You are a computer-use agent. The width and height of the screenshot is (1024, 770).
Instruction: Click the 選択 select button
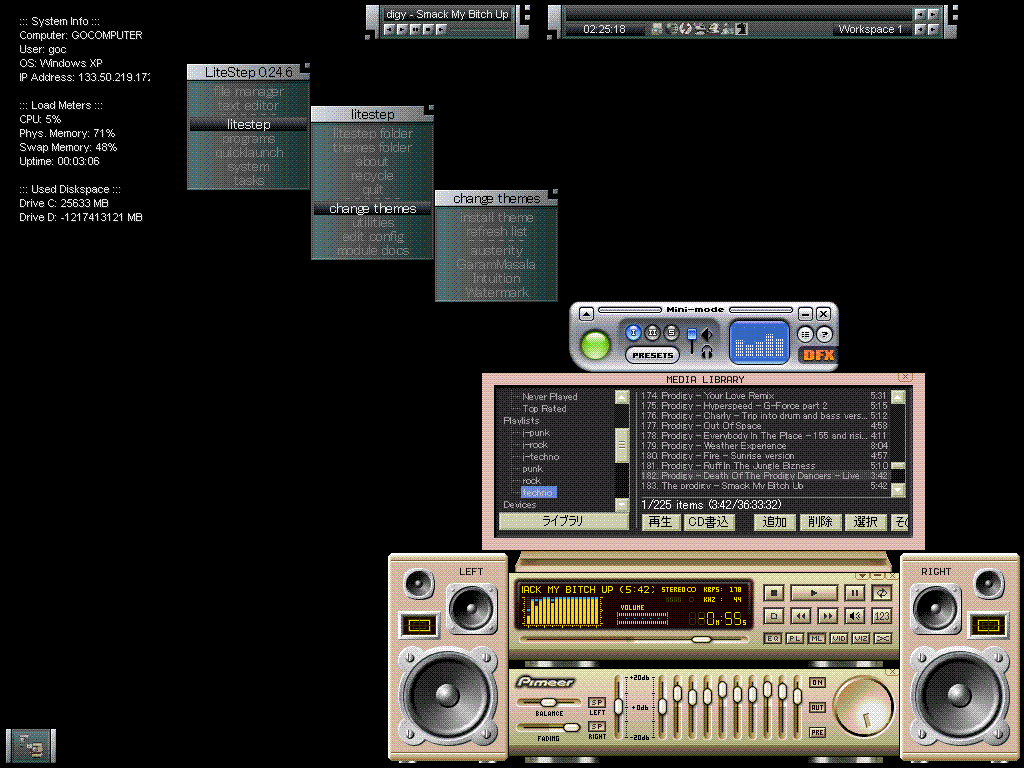(x=866, y=522)
